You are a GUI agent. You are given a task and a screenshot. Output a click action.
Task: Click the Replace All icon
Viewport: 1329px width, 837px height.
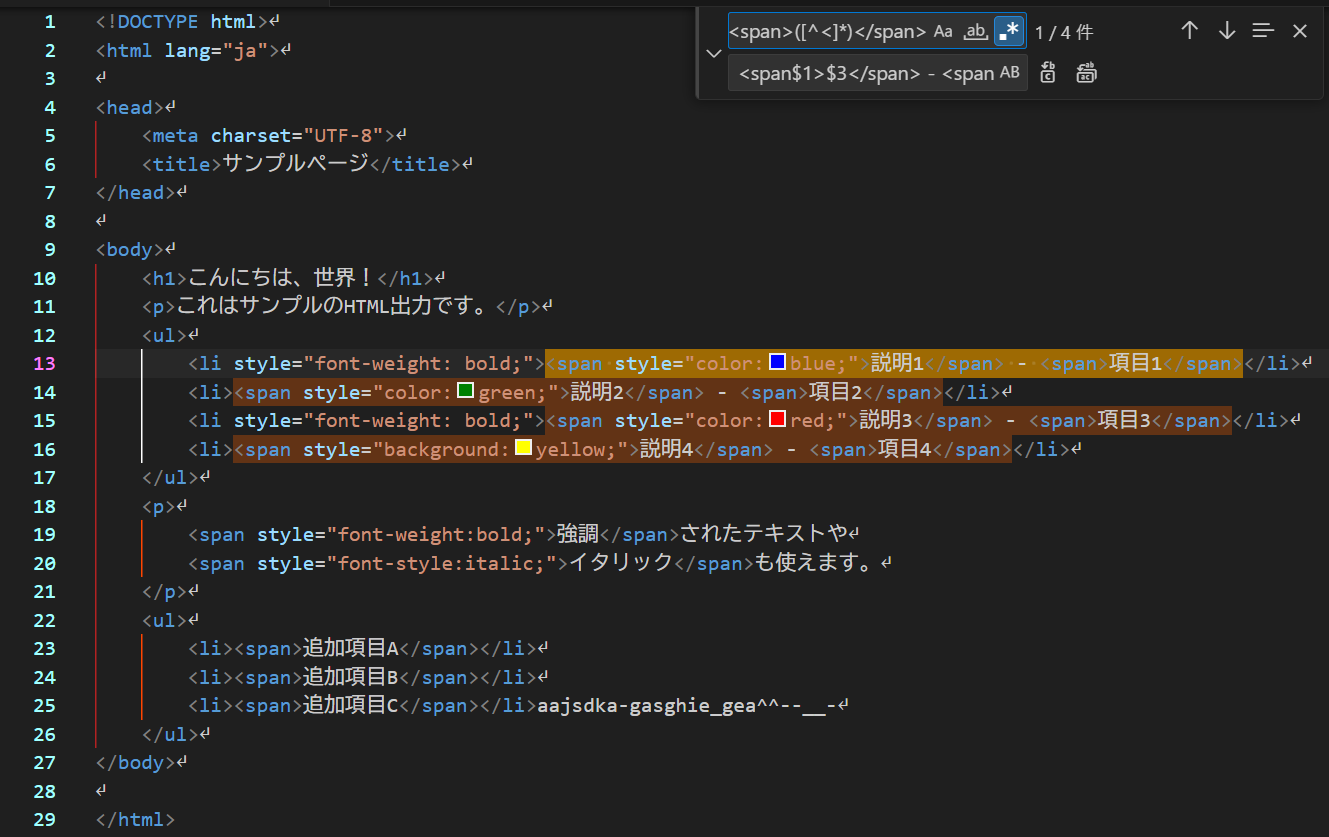pyautogui.click(x=1087, y=72)
